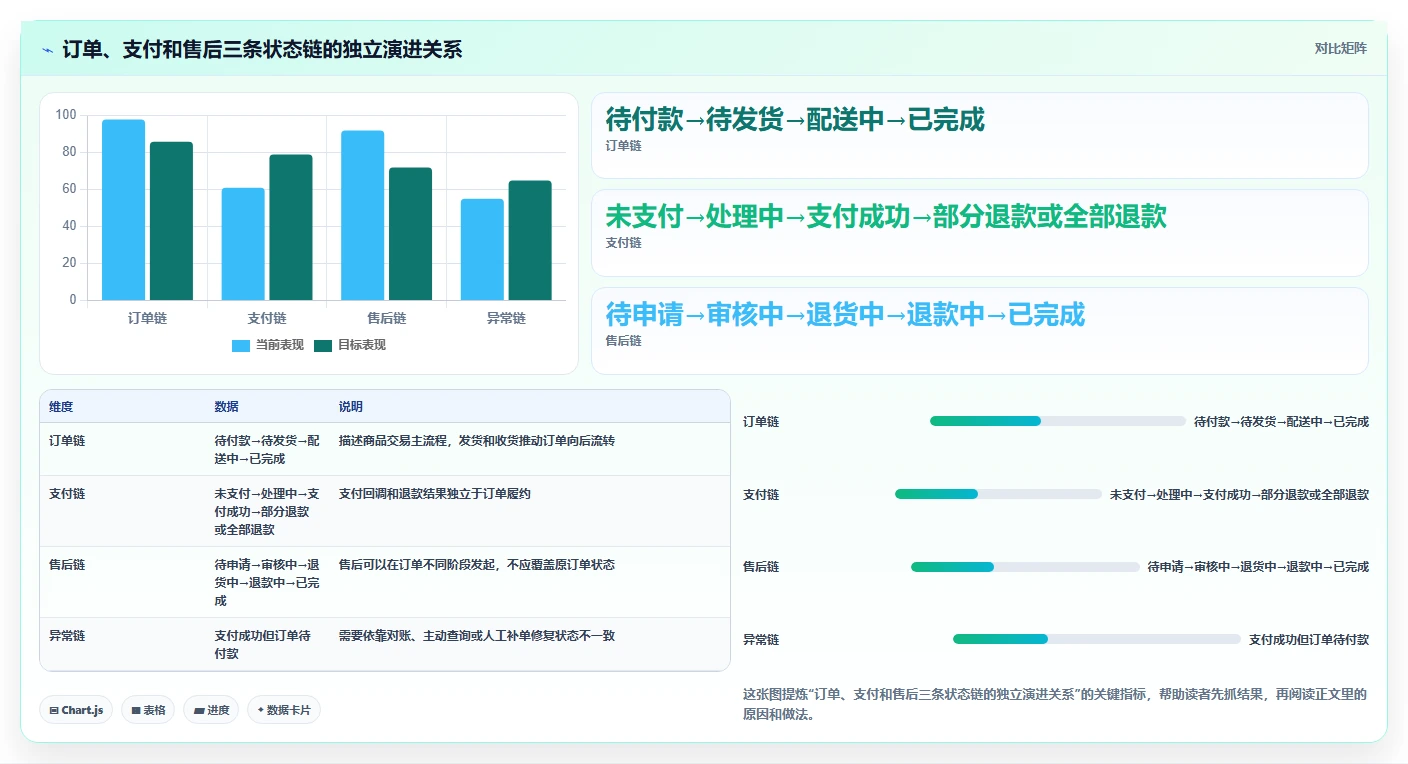Click the 支付链 dark green bar
This screenshot has width=1408, height=764.
291,227
